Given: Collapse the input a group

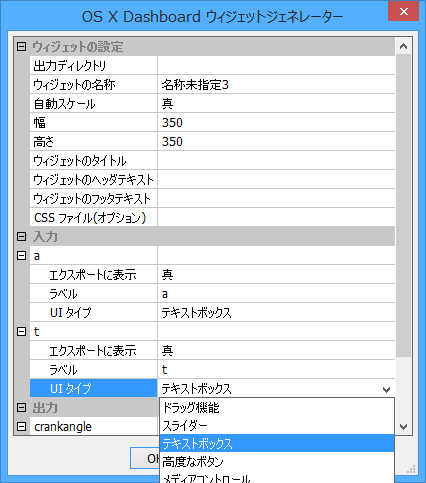Looking at the screenshot, I should (x=21, y=255).
